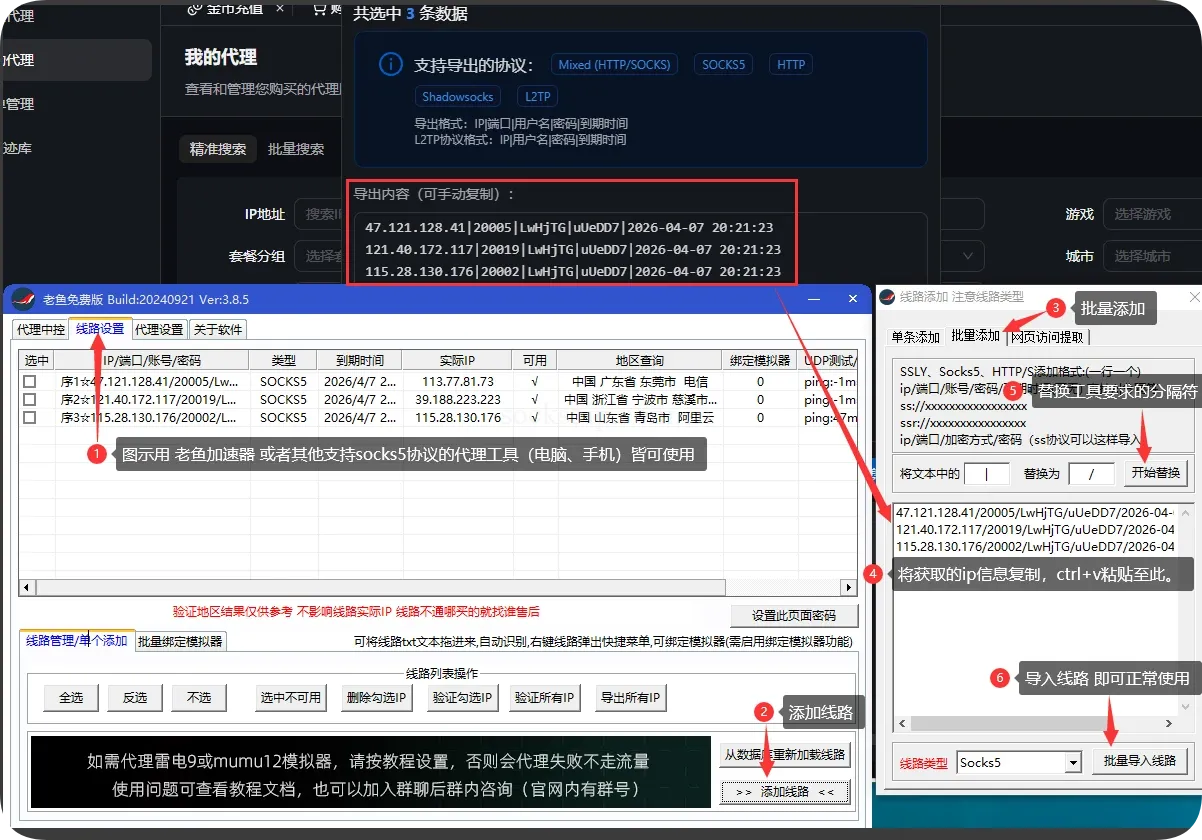Click the 实际IP column header
This screenshot has height=840, width=1202.
(456, 360)
